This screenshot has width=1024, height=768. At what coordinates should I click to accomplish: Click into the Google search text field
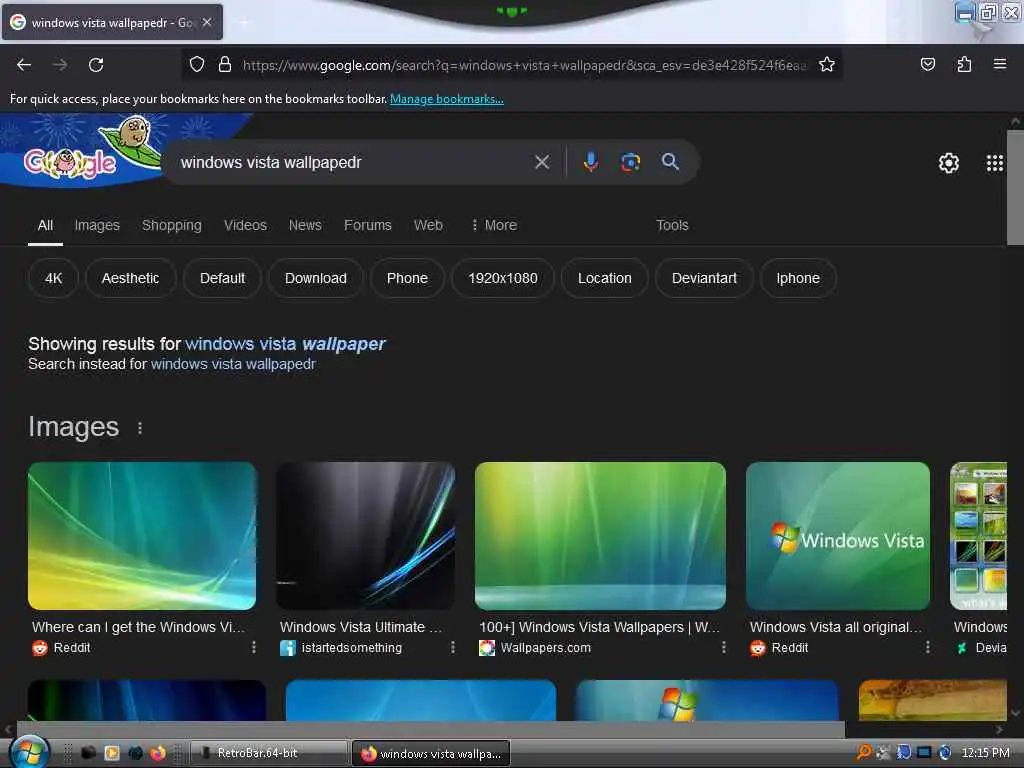pyautogui.click(x=353, y=162)
